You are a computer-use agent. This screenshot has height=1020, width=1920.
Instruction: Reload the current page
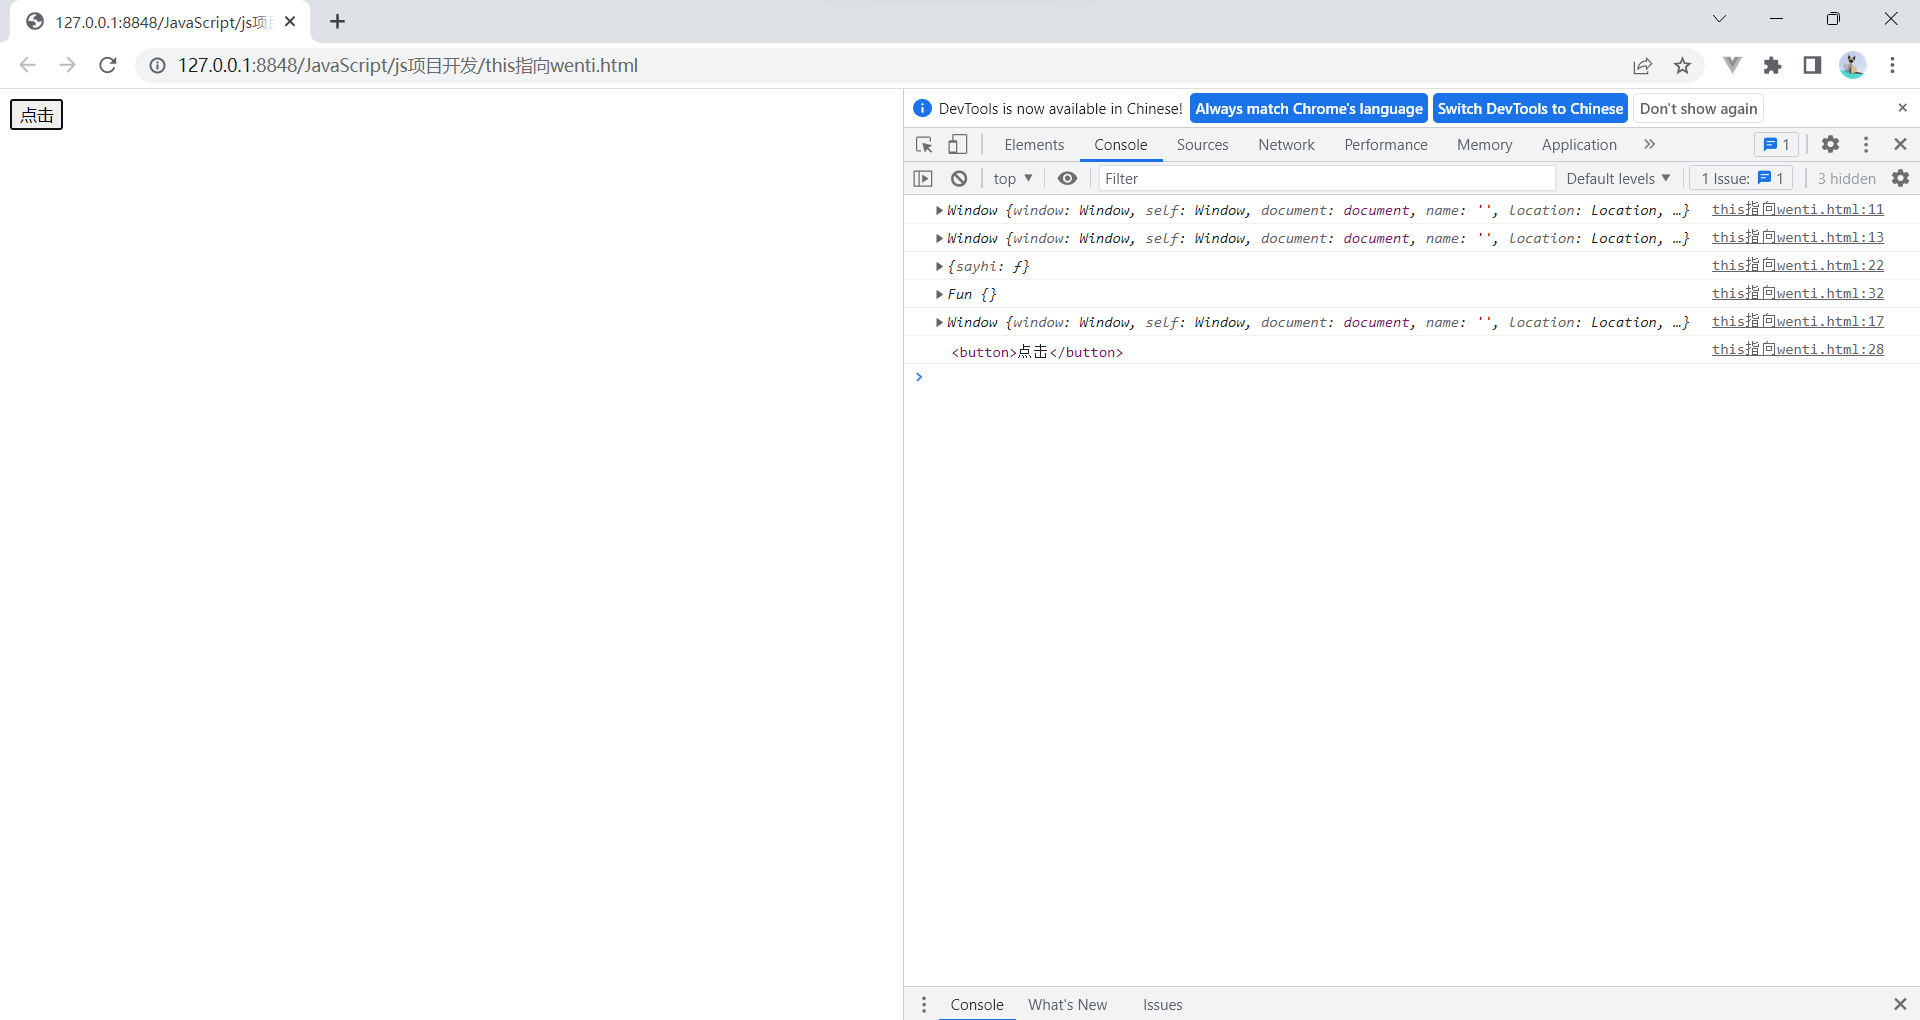pos(107,65)
